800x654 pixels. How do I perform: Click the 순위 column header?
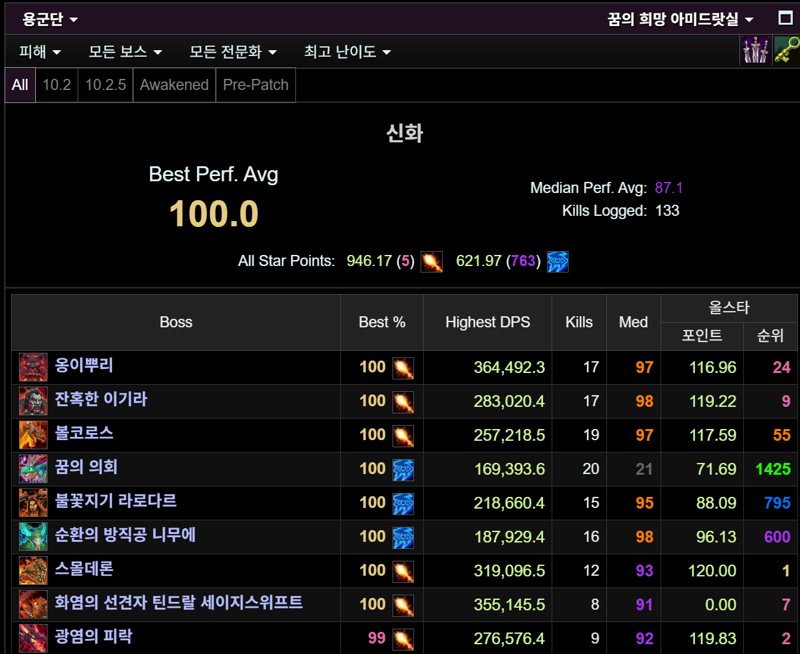[770, 336]
